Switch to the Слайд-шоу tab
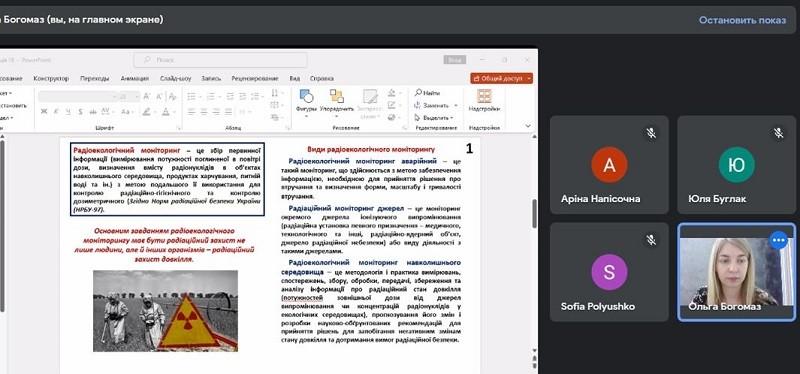Image resolution: width=800 pixels, height=374 pixels. point(176,79)
